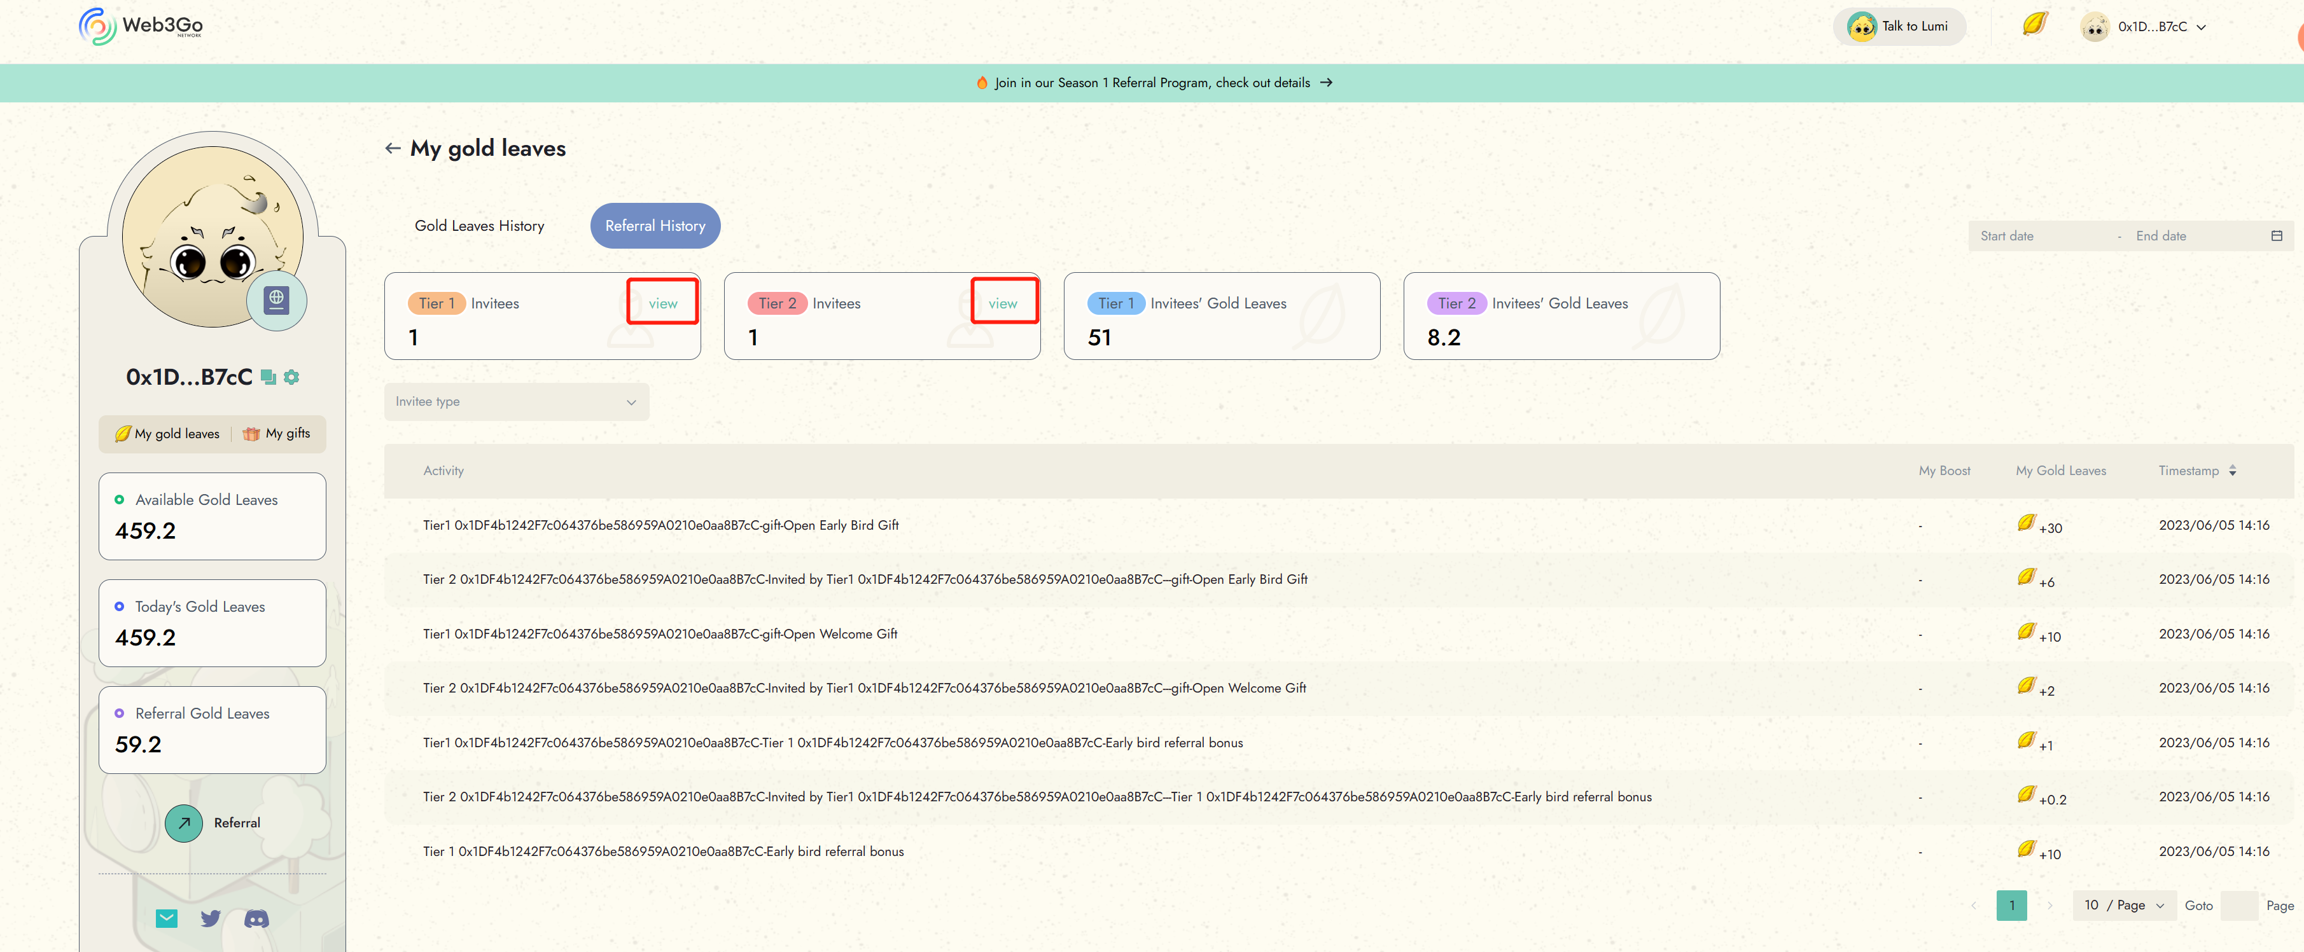Click the passport badge on the avatar
Image resolution: width=2304 pixels, height=952 pixels.
click(277, 299)
